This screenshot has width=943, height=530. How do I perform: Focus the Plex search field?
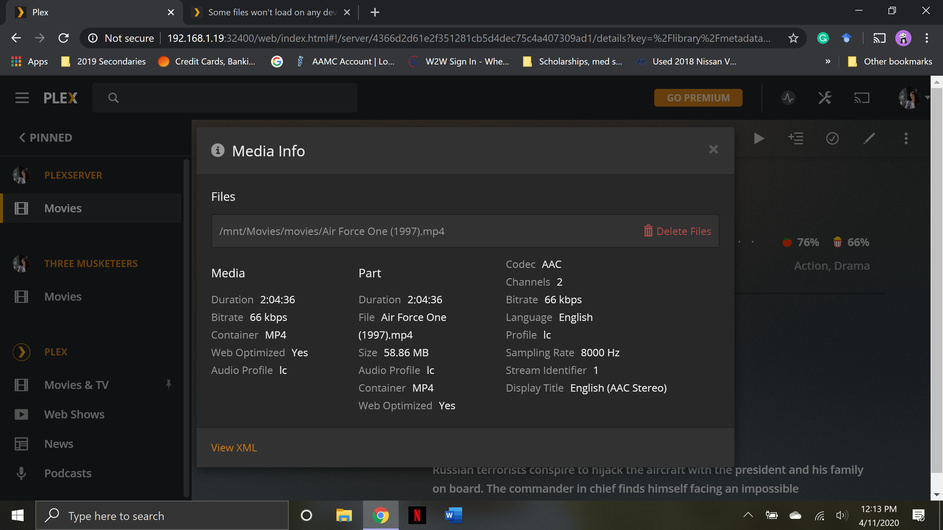tap(225, 97)
